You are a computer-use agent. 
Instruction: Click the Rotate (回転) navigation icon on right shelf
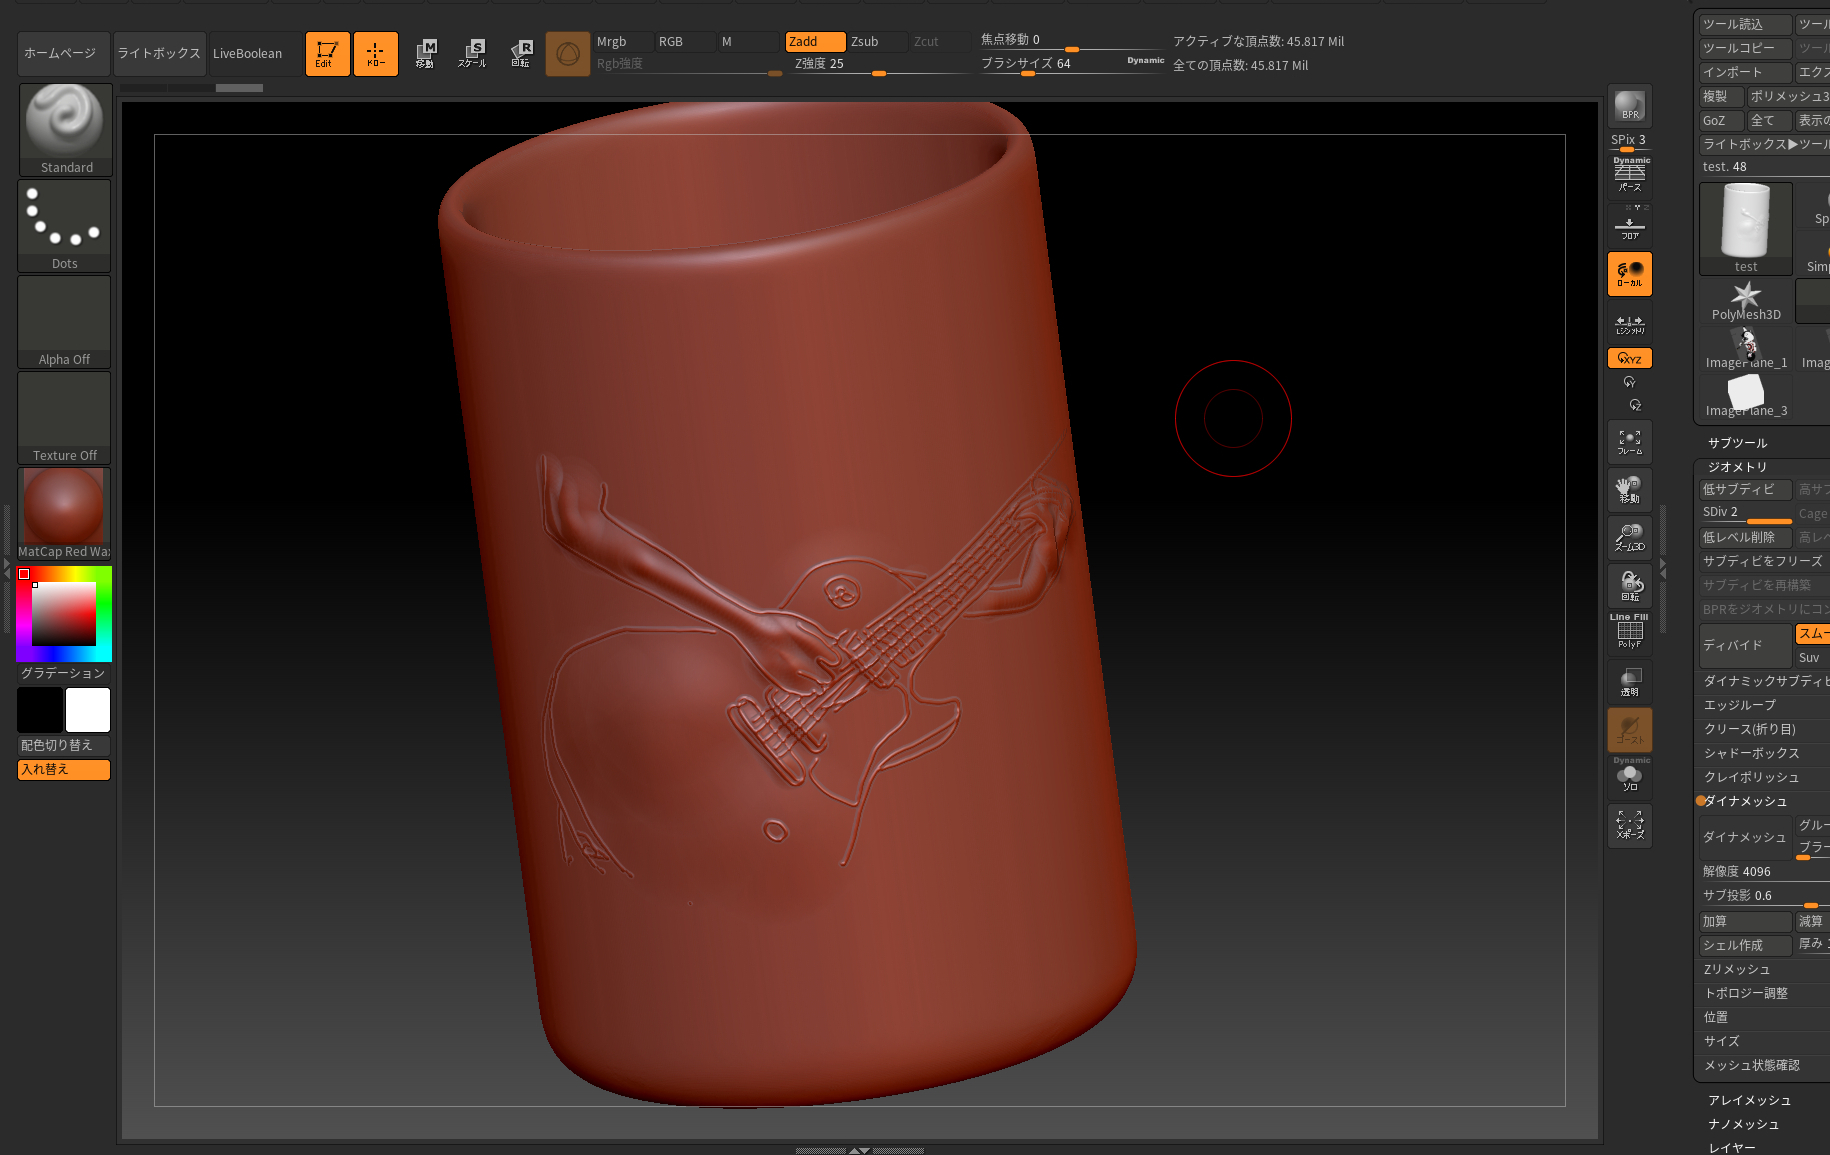click(x=1629, y=586)
